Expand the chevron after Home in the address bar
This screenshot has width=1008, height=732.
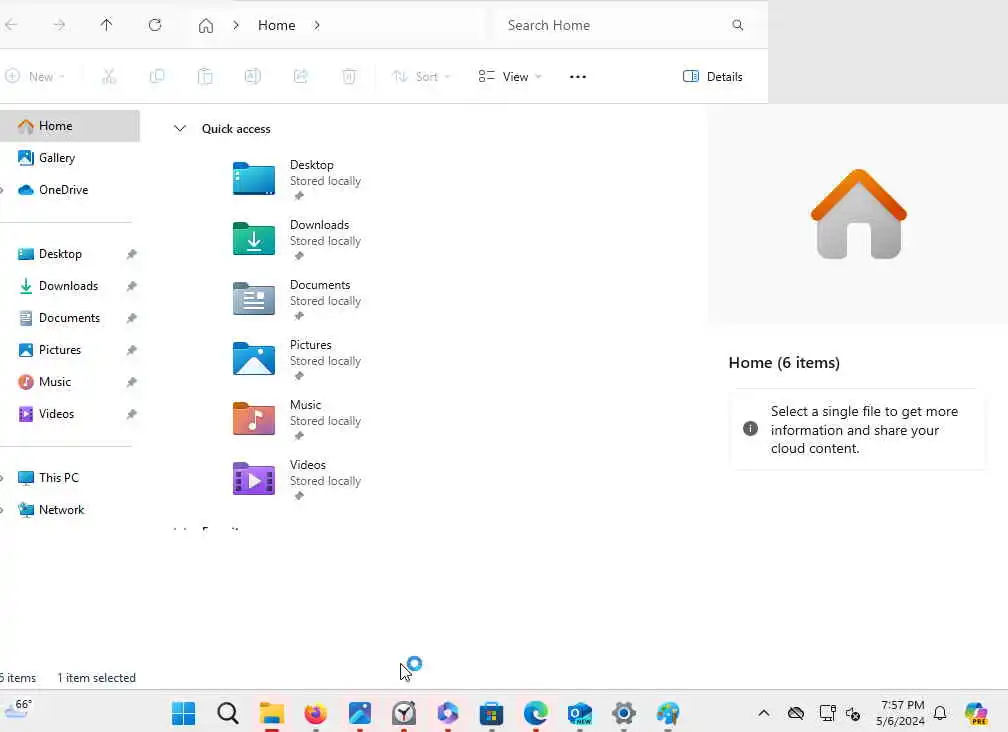317,25
